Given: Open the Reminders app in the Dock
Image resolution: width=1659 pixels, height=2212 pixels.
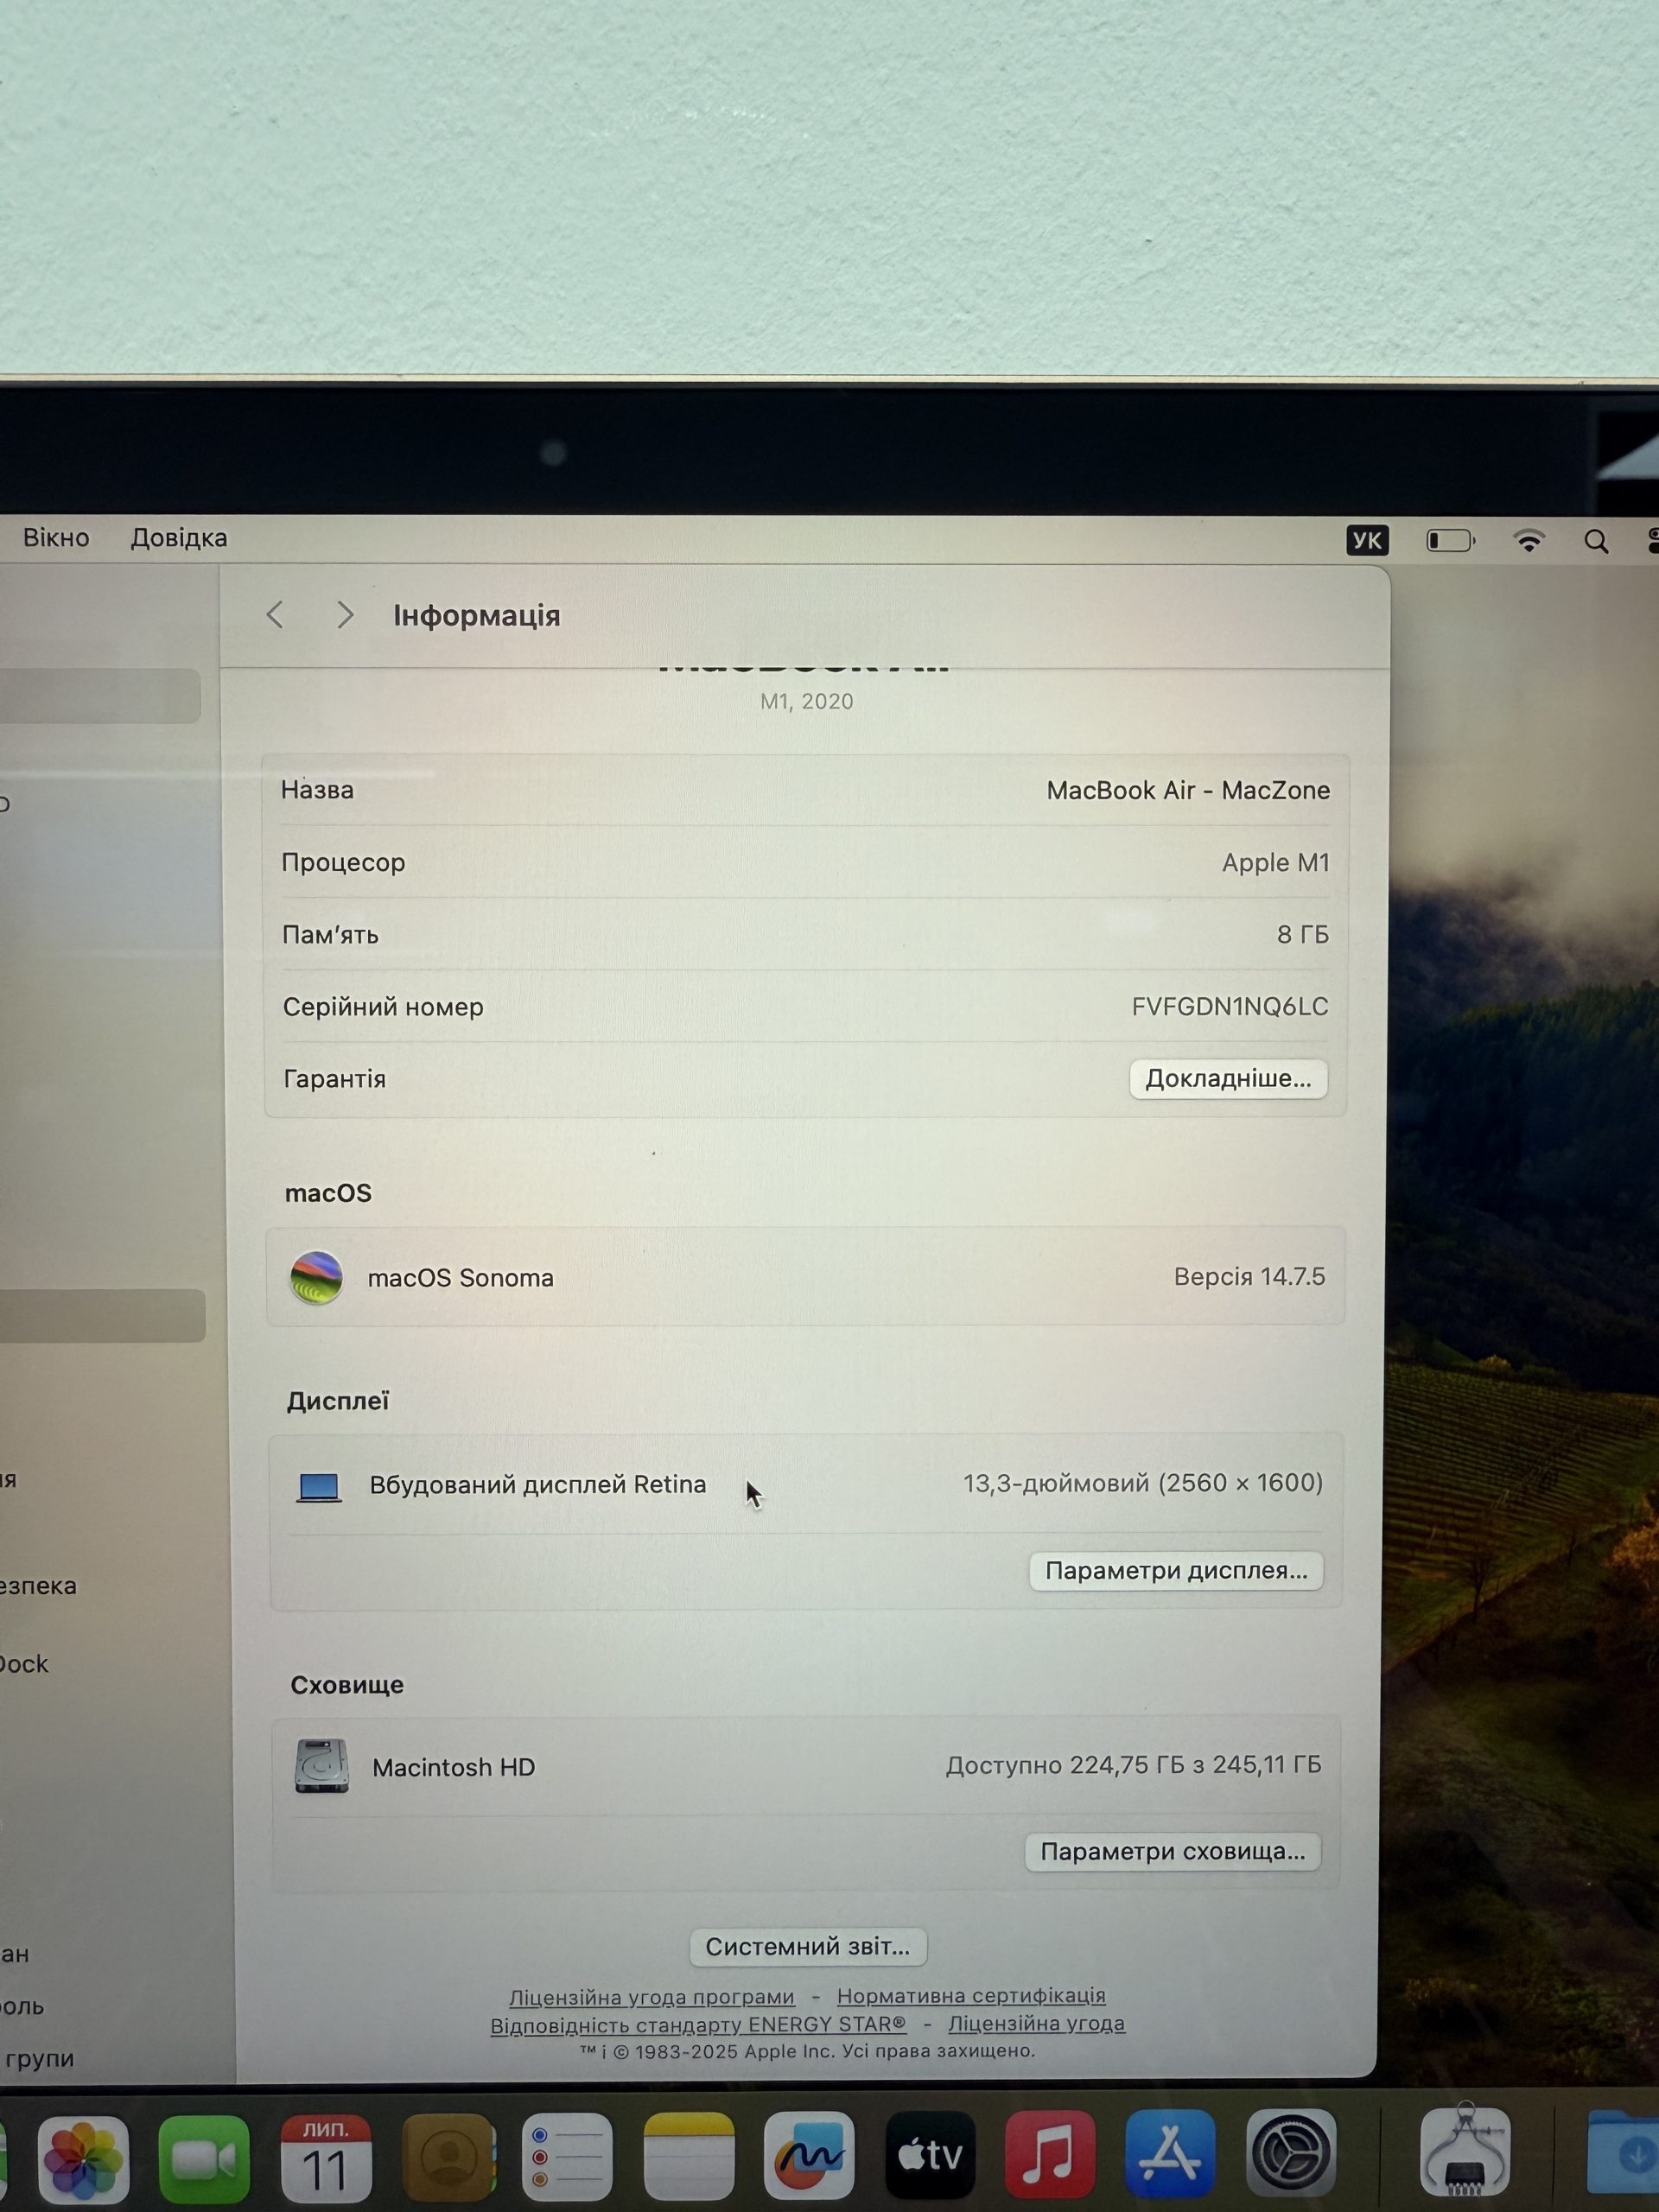Looking at the screenshot, I should (x=567, y=2157).
